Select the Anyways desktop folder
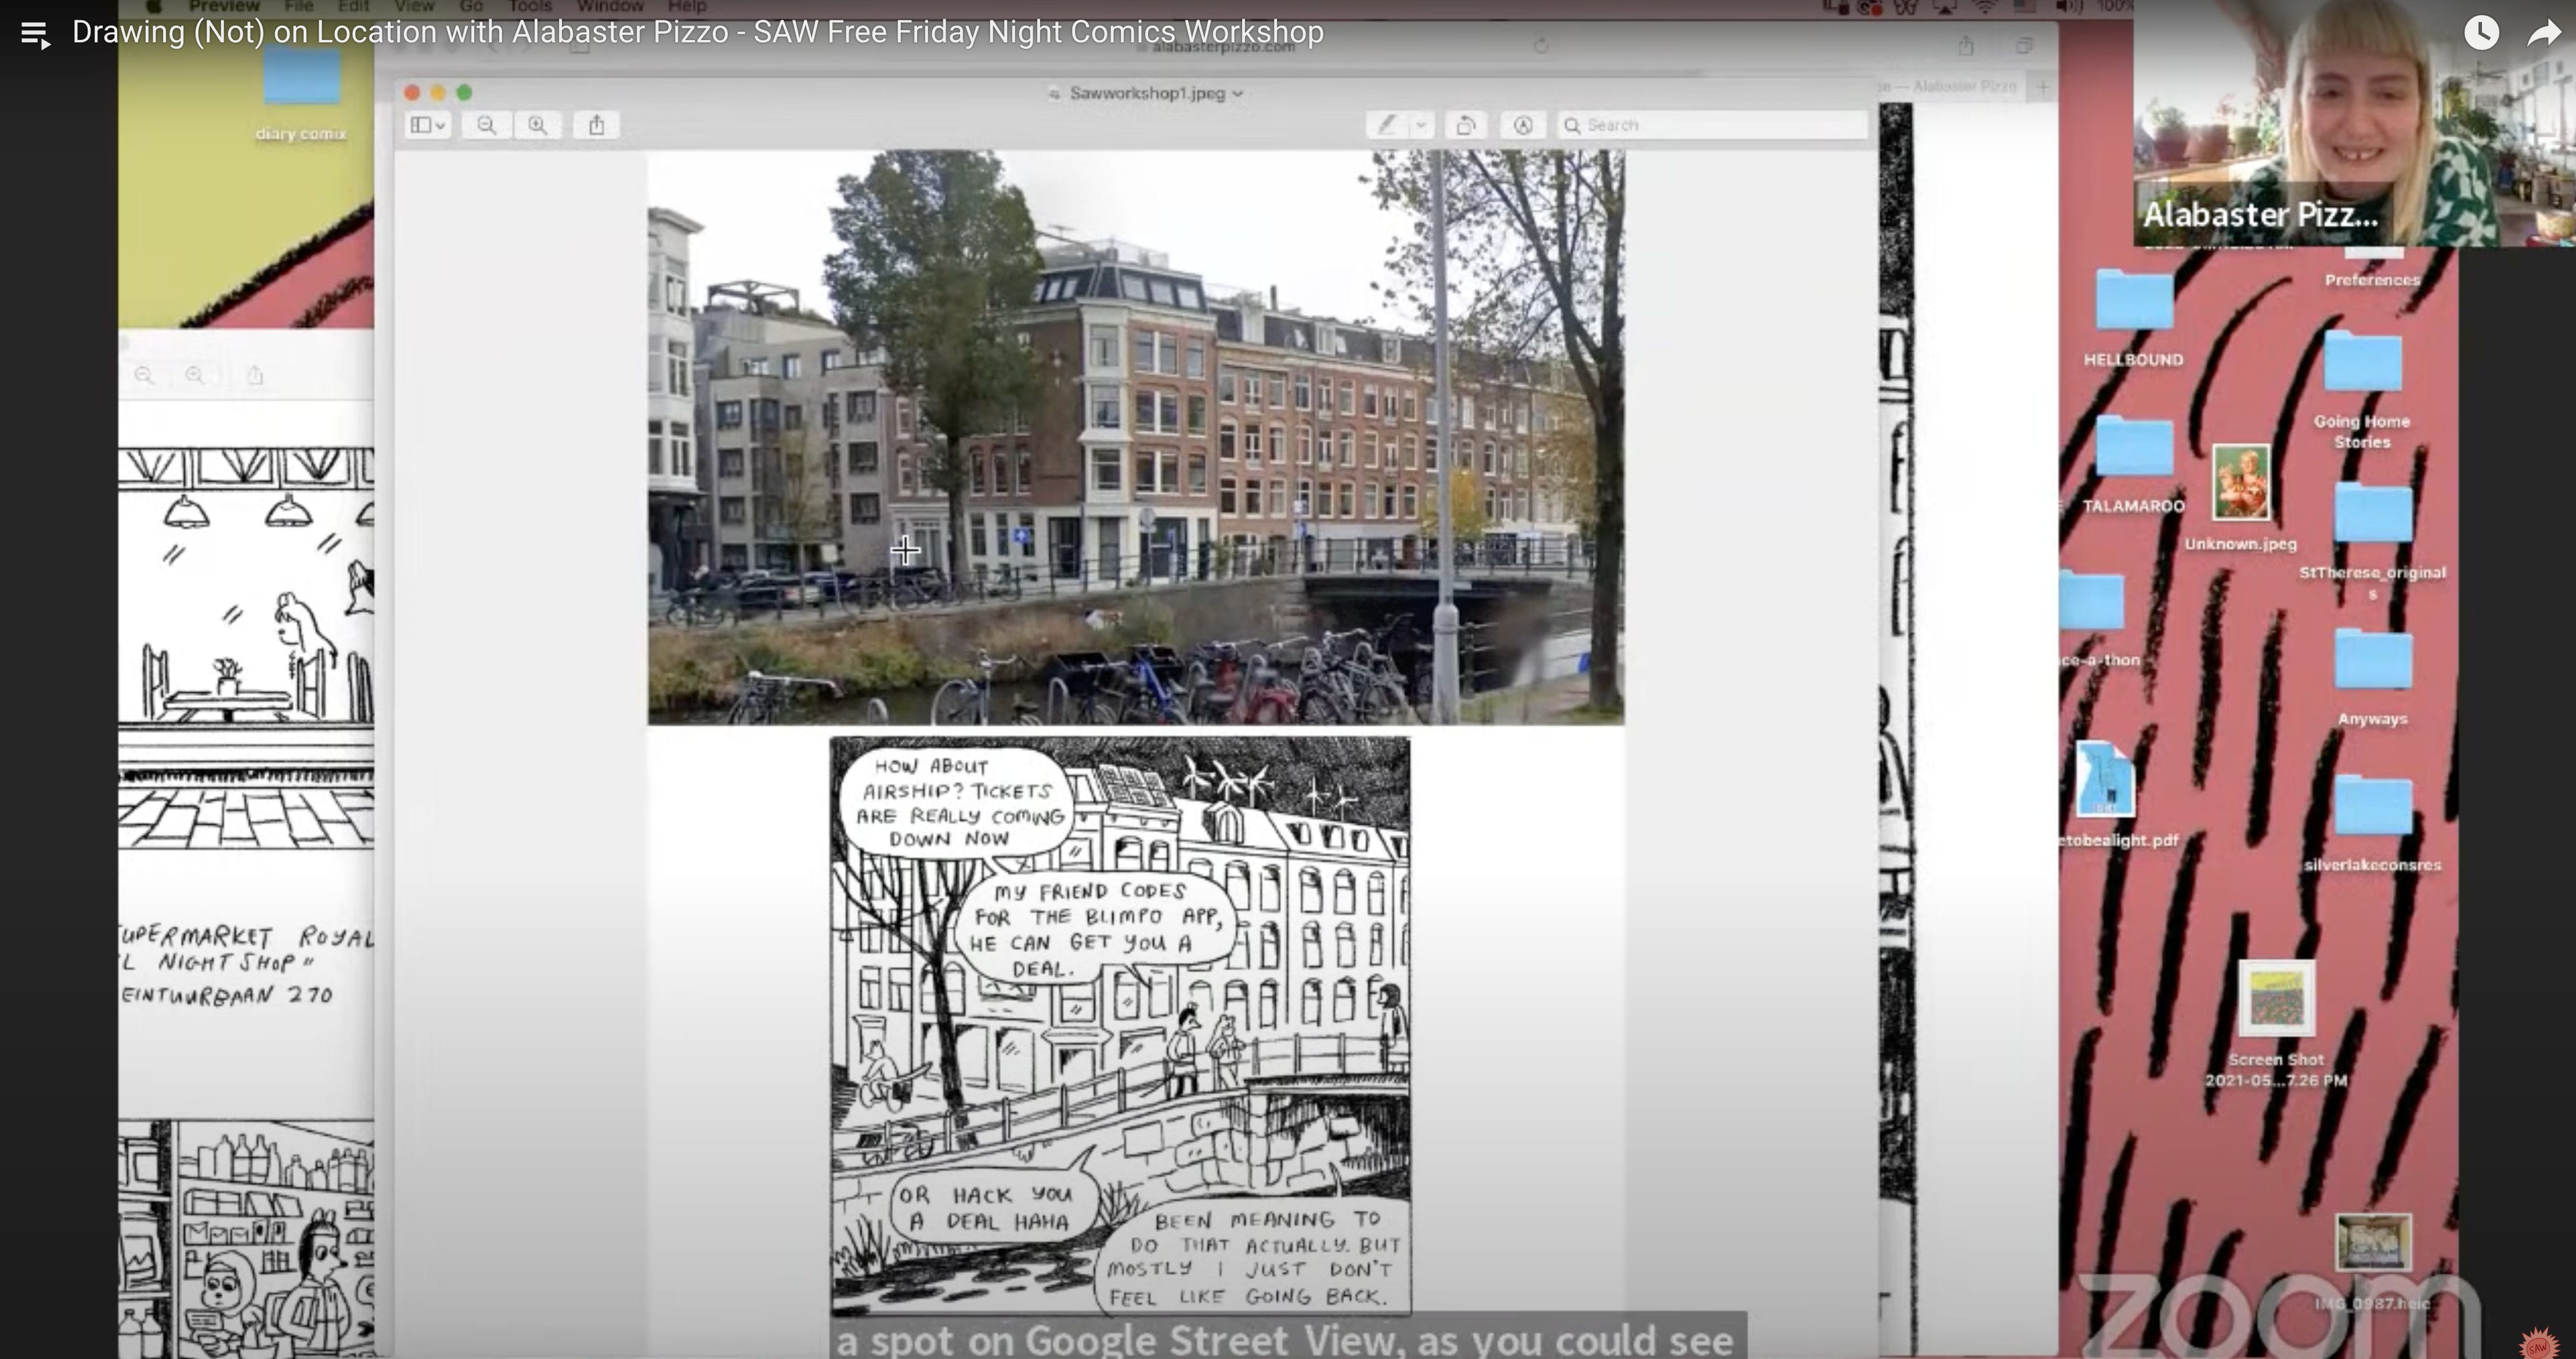 (x=2373, y=677)
